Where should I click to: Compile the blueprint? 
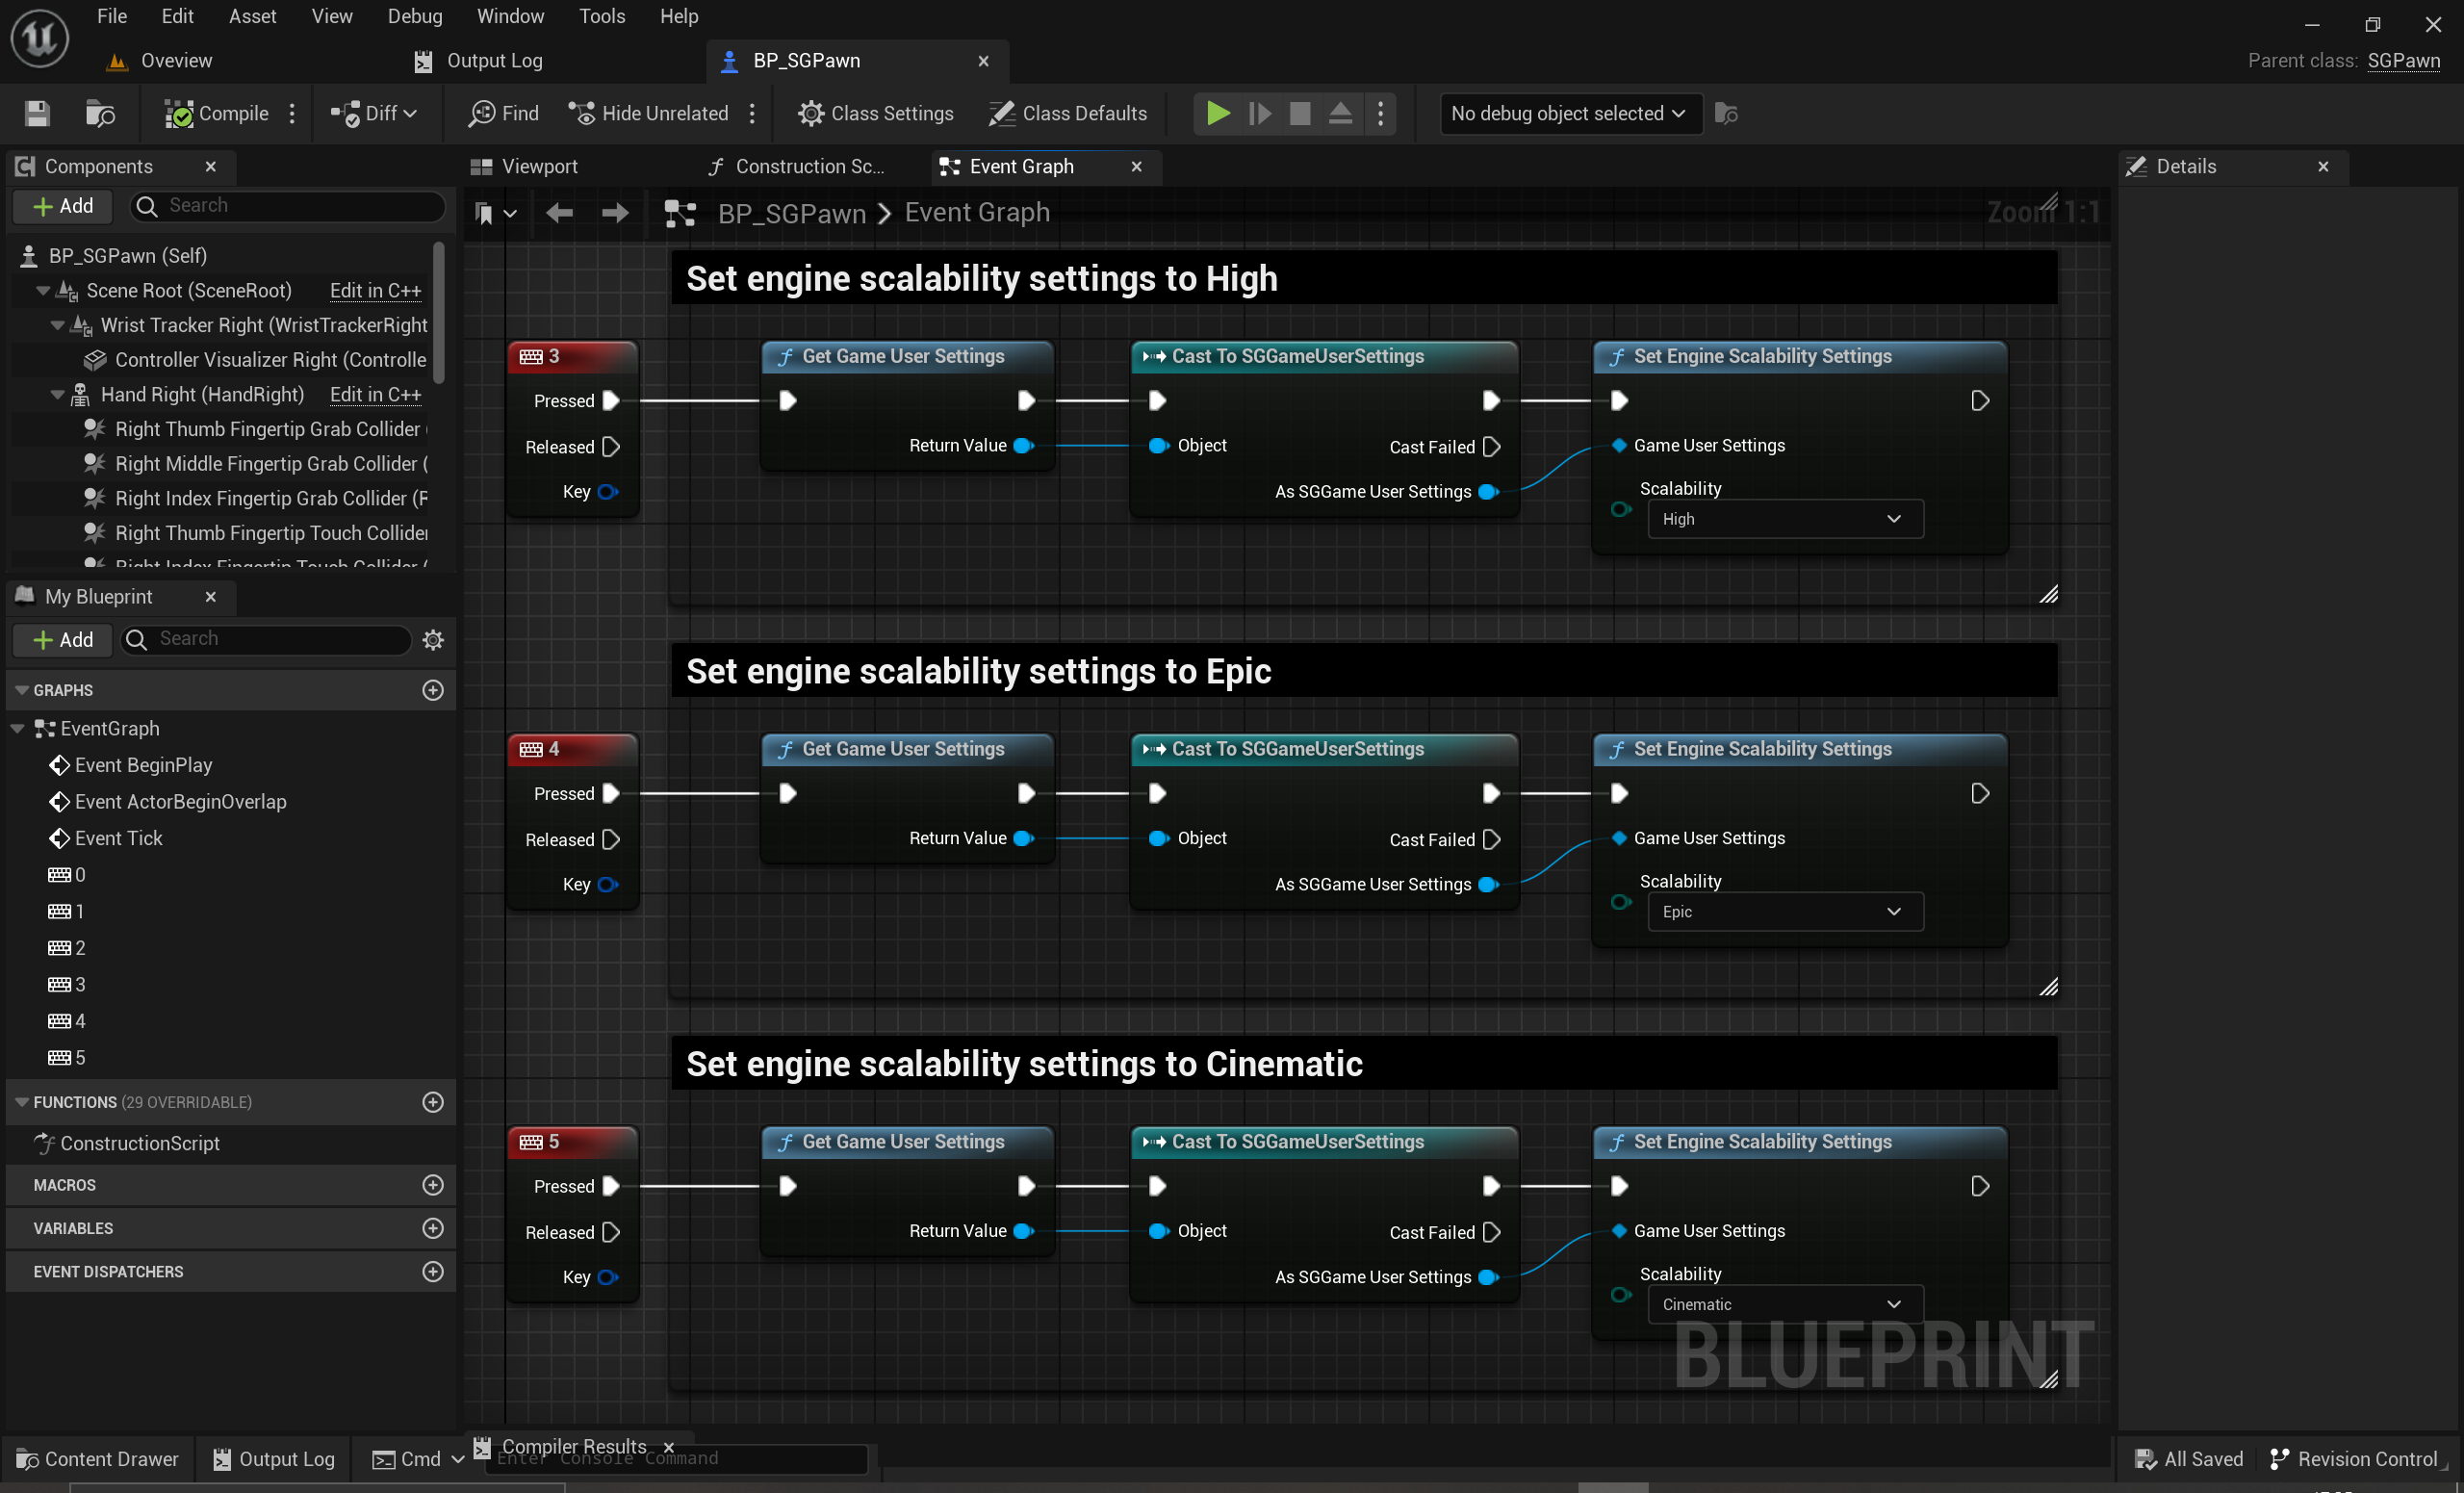tap(216, 113)
